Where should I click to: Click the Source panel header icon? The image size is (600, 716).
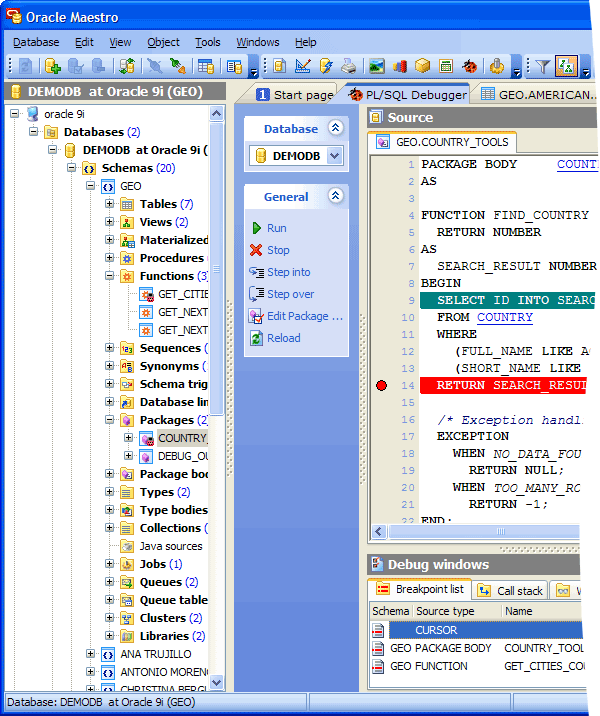pos(376,117)
